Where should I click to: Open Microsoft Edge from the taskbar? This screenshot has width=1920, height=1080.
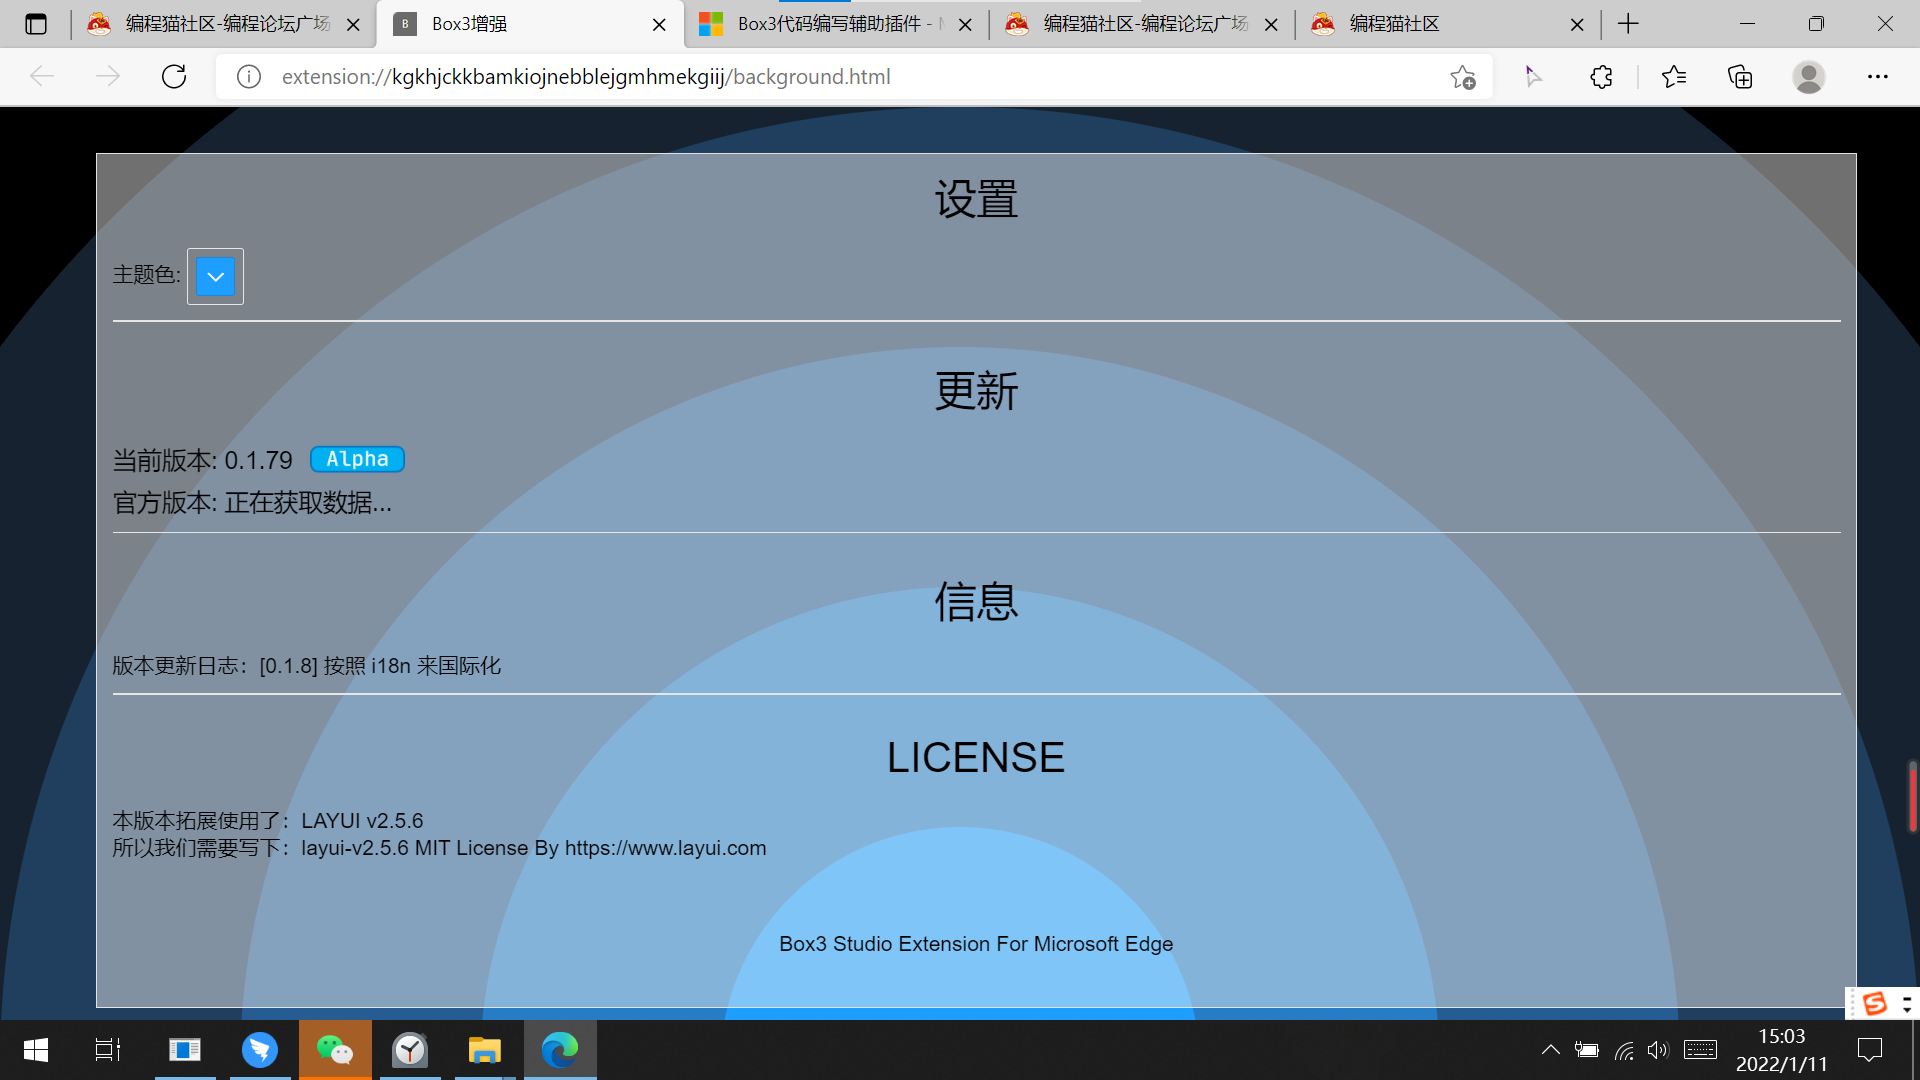[560, 1050]
